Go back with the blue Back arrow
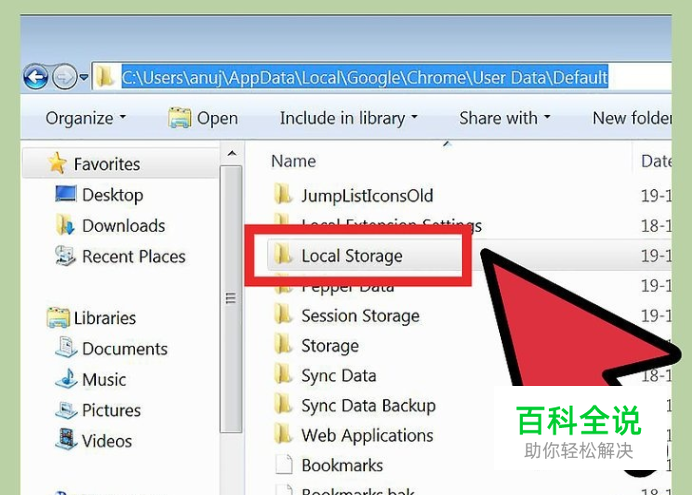Image resolution: width=692 pixels, height=495 pixels. click(x=36, y=77)
